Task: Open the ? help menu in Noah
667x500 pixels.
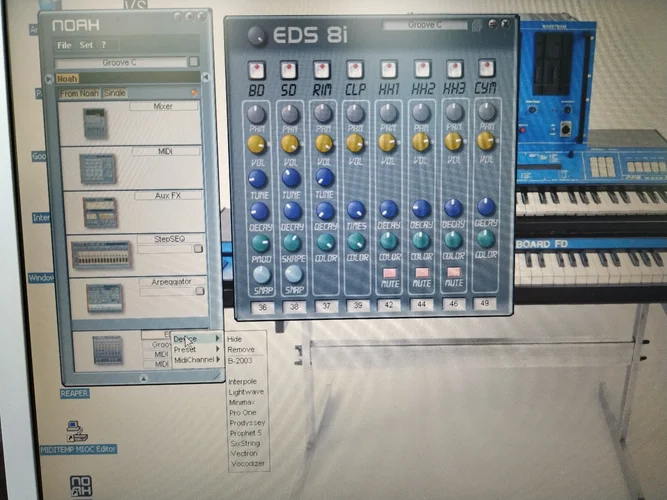Action: tap(103, 45)
